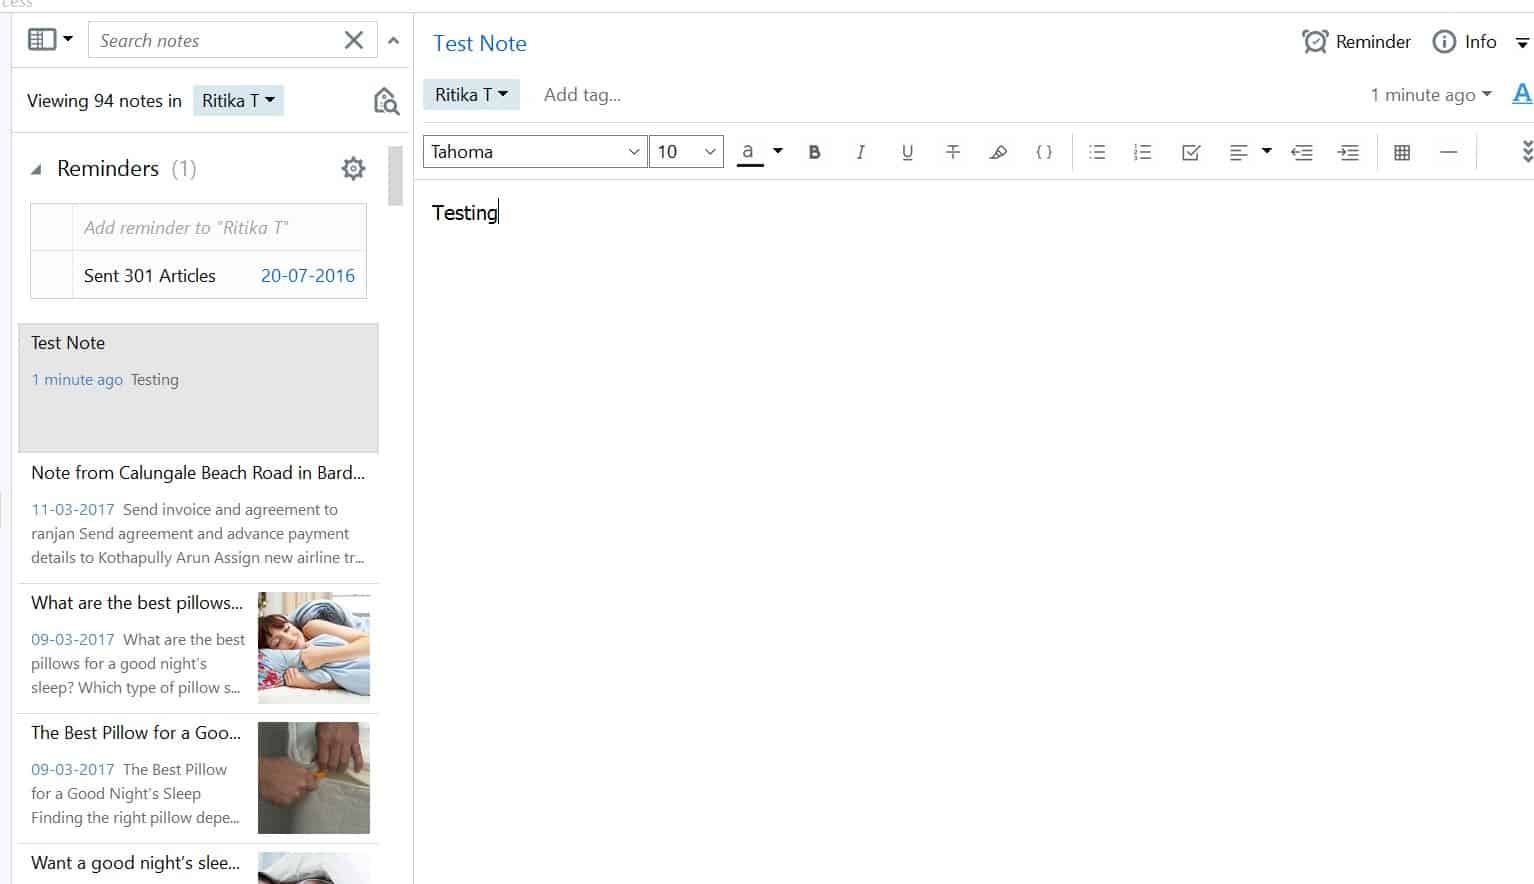Open the note Info panel
The height and width of the screenshot is (884, 1534).
1465,42
